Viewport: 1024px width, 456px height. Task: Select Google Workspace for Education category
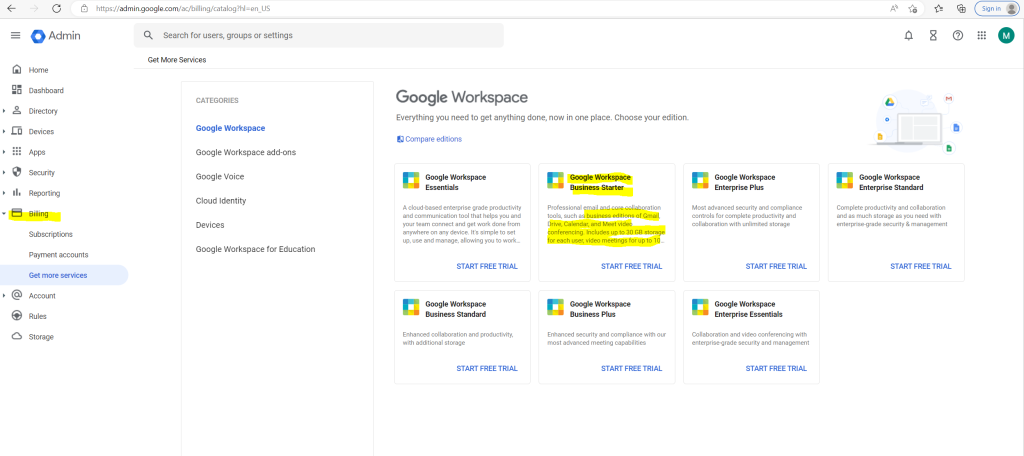coord(255,249)
